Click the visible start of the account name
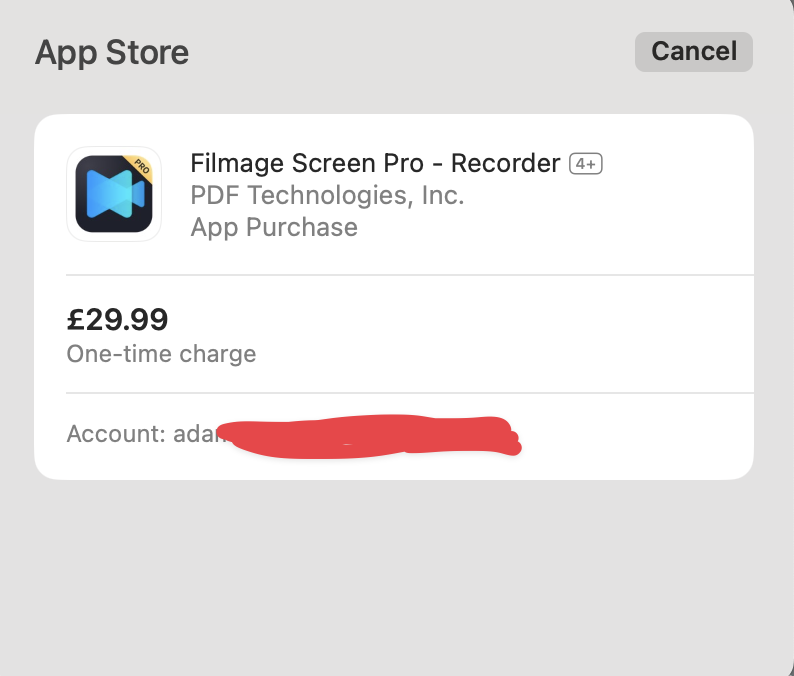794x676 pixels. [x=194, y=434]
